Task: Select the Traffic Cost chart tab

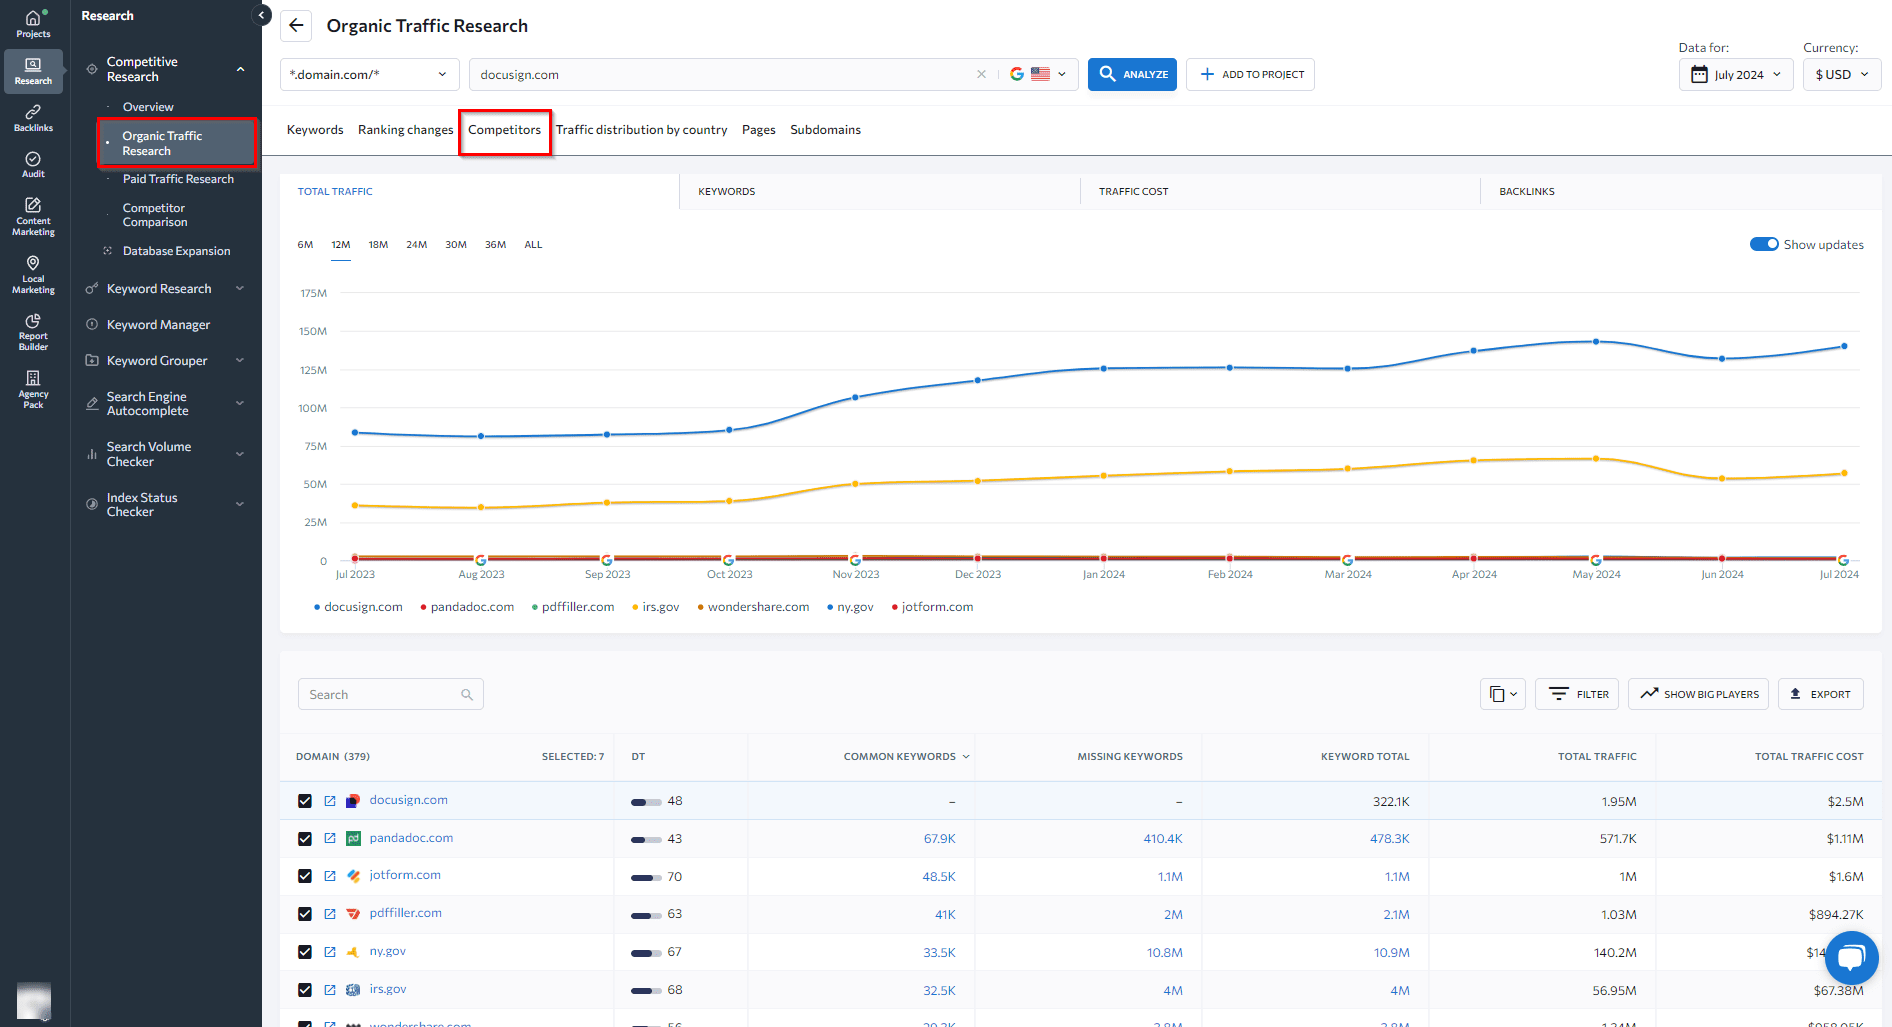Action: coord(1133,191)
